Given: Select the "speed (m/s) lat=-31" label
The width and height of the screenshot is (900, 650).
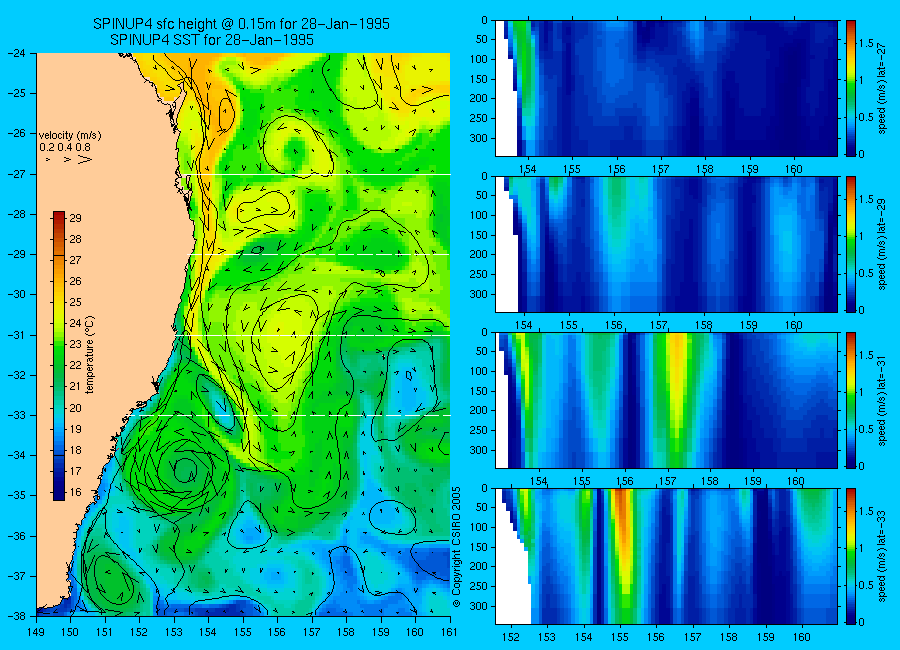Looking at the screenshot, I should [x=882, y=401].
